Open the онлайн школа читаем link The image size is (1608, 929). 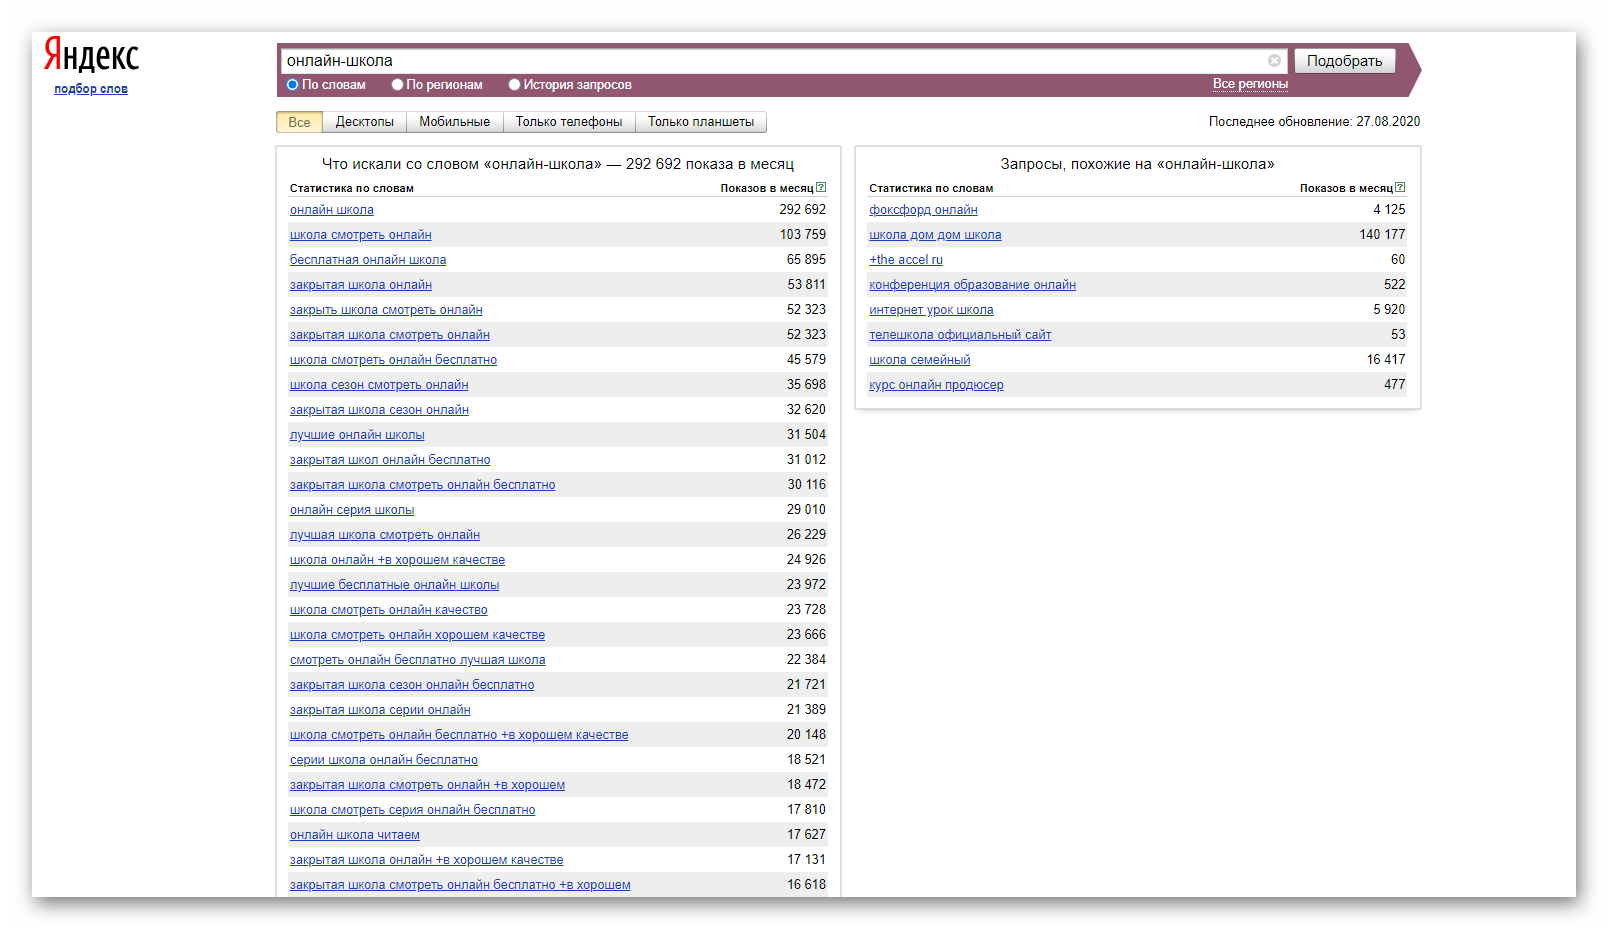[x=355, y=835]
